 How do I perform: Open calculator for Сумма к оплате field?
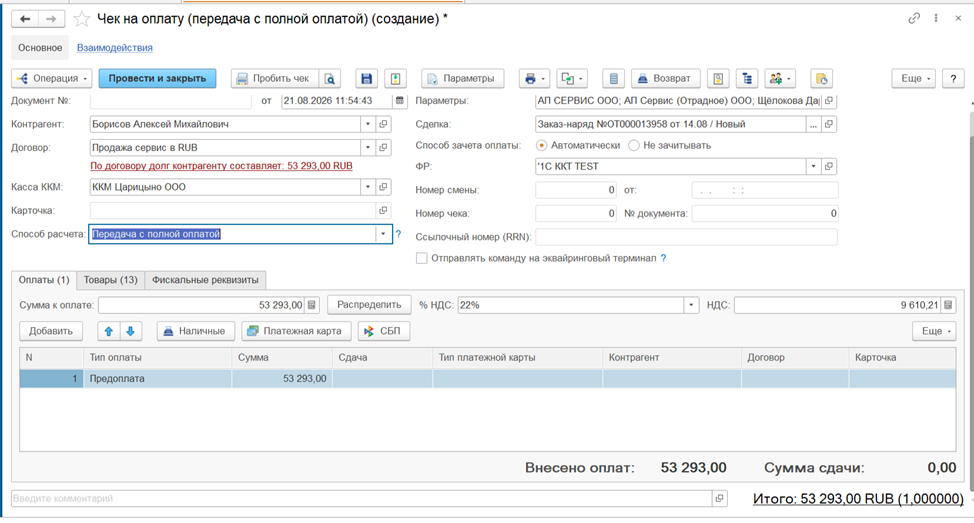click(312, 305)
